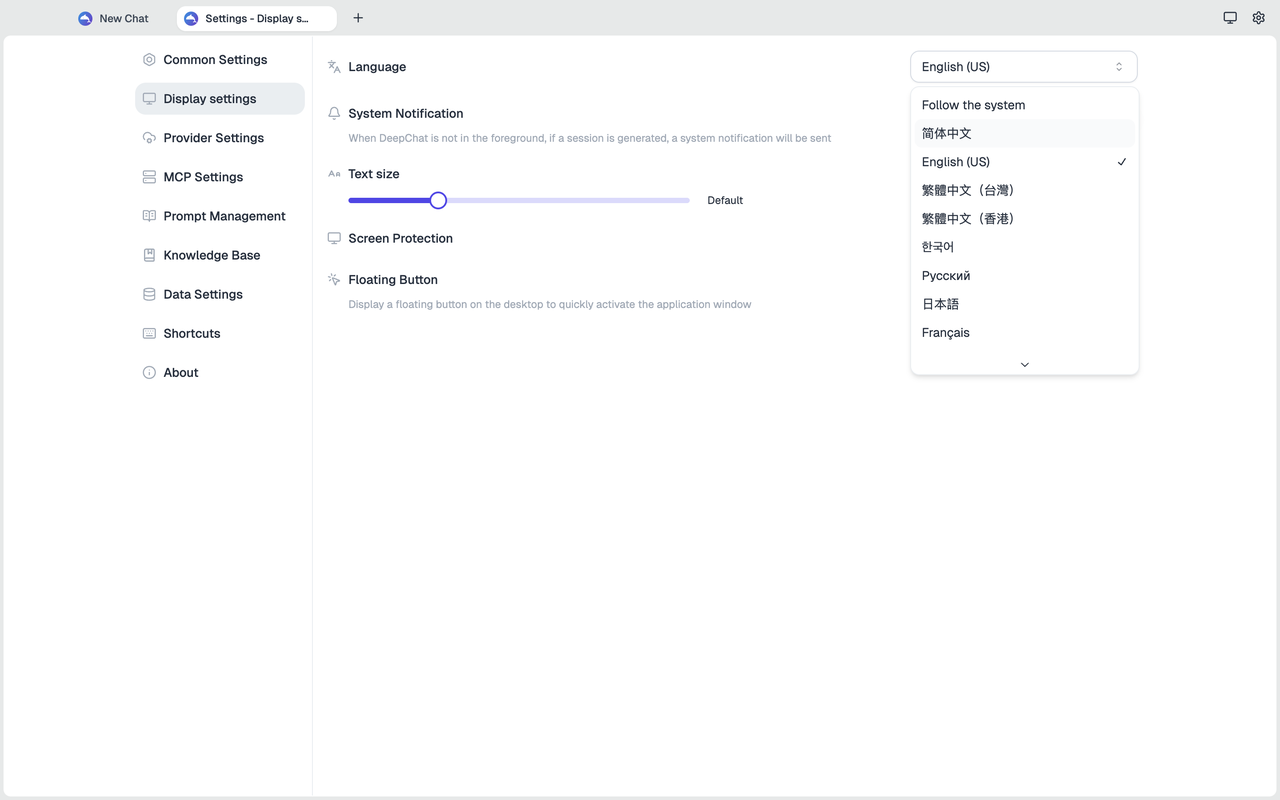The image size is (1280, 800).
Task: Choose Follow the system language option
Action: pyautogui.click(x=973, y=104)
